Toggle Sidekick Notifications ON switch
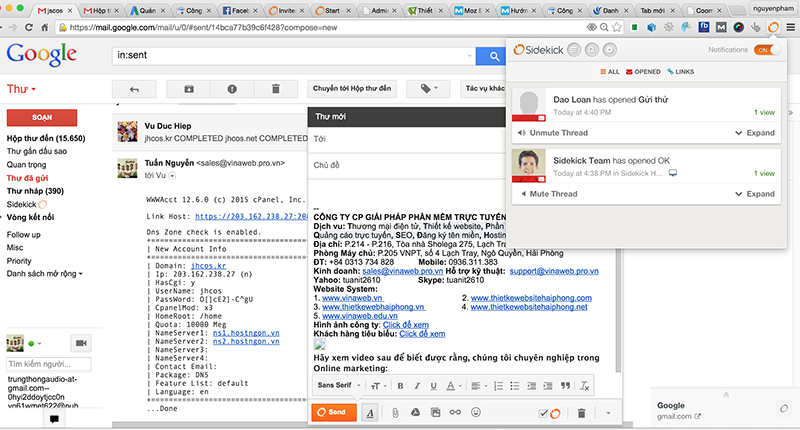The width and height of the screenshot is (800, 430). 768,49
